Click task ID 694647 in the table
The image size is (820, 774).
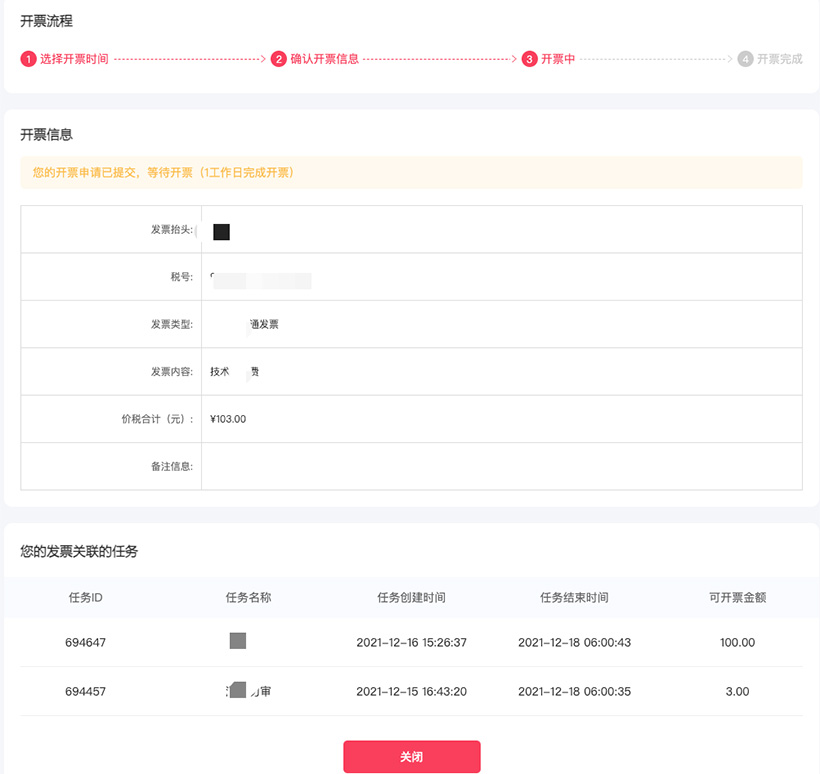pyautogui.click(x=84, y=642)
